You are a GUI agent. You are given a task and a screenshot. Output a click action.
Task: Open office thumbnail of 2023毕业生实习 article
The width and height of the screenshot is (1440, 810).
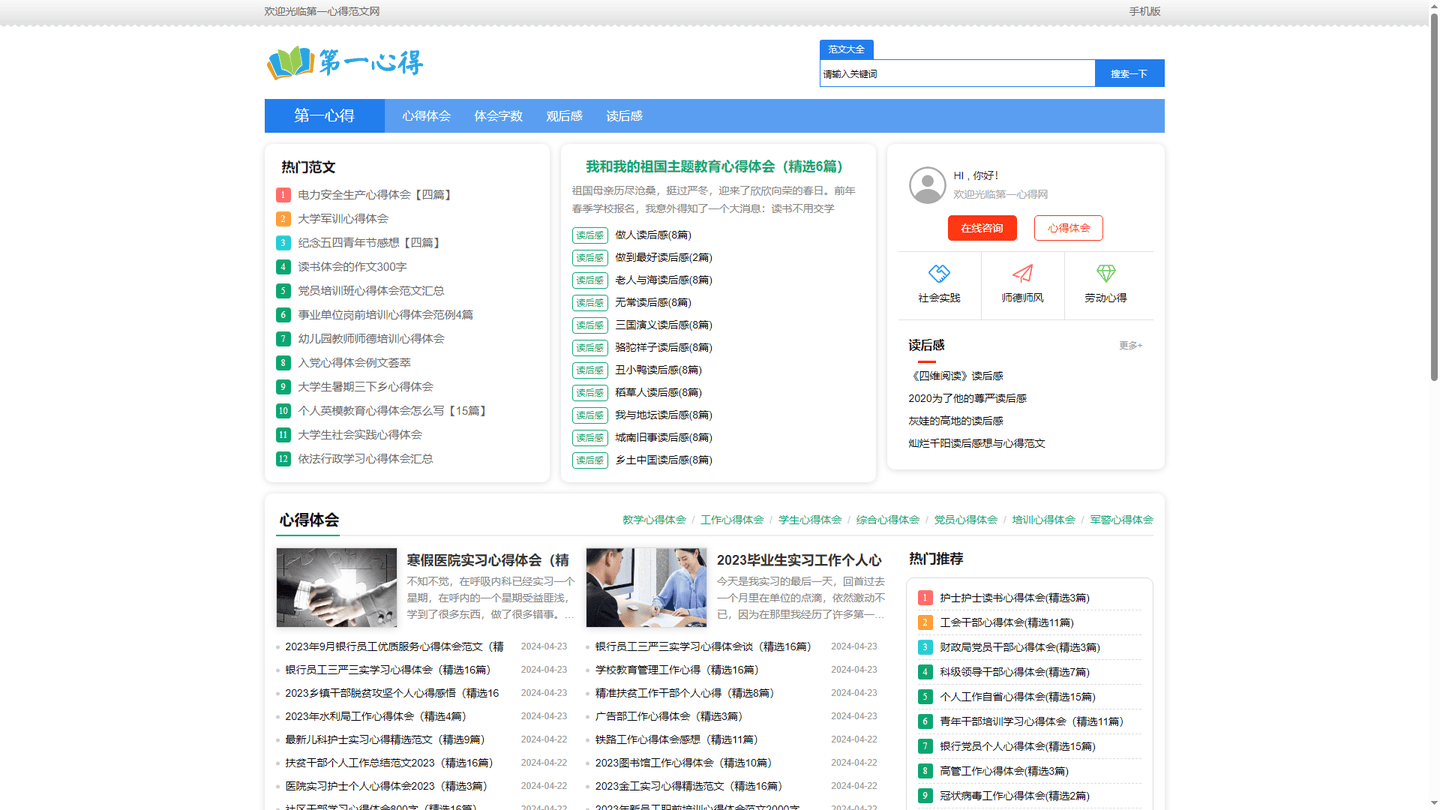[647, 588]
